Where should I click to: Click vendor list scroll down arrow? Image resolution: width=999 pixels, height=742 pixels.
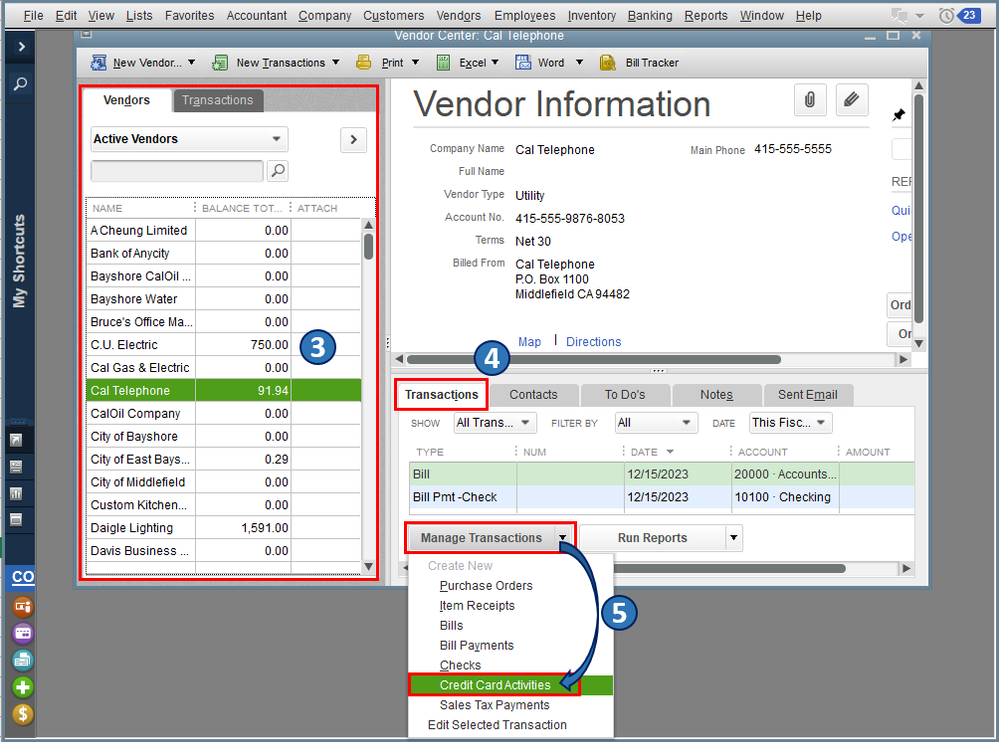(368, 566)
